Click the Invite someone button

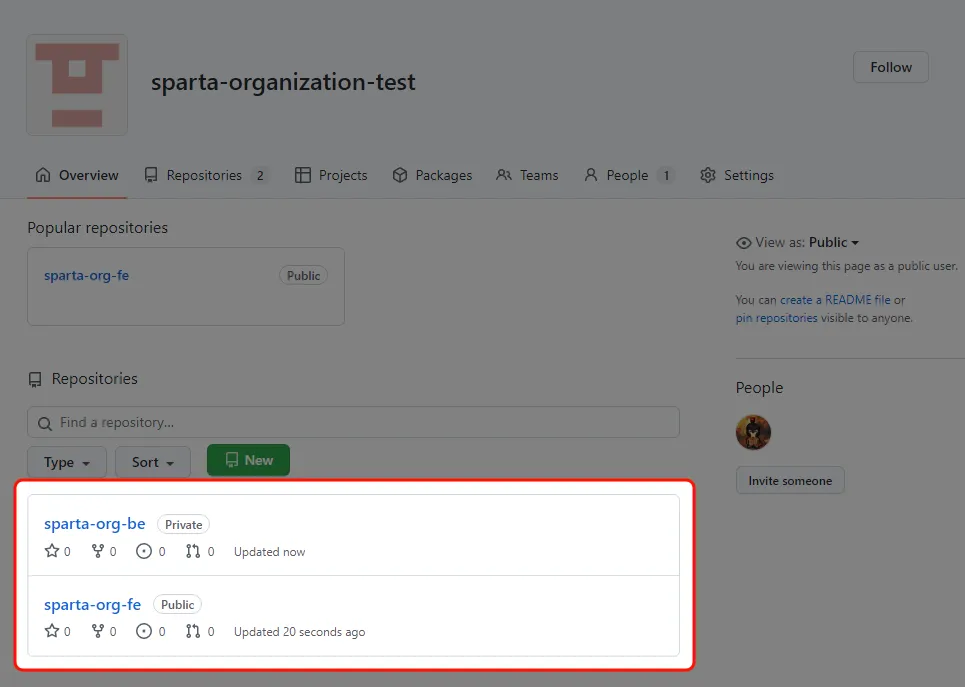790,481
